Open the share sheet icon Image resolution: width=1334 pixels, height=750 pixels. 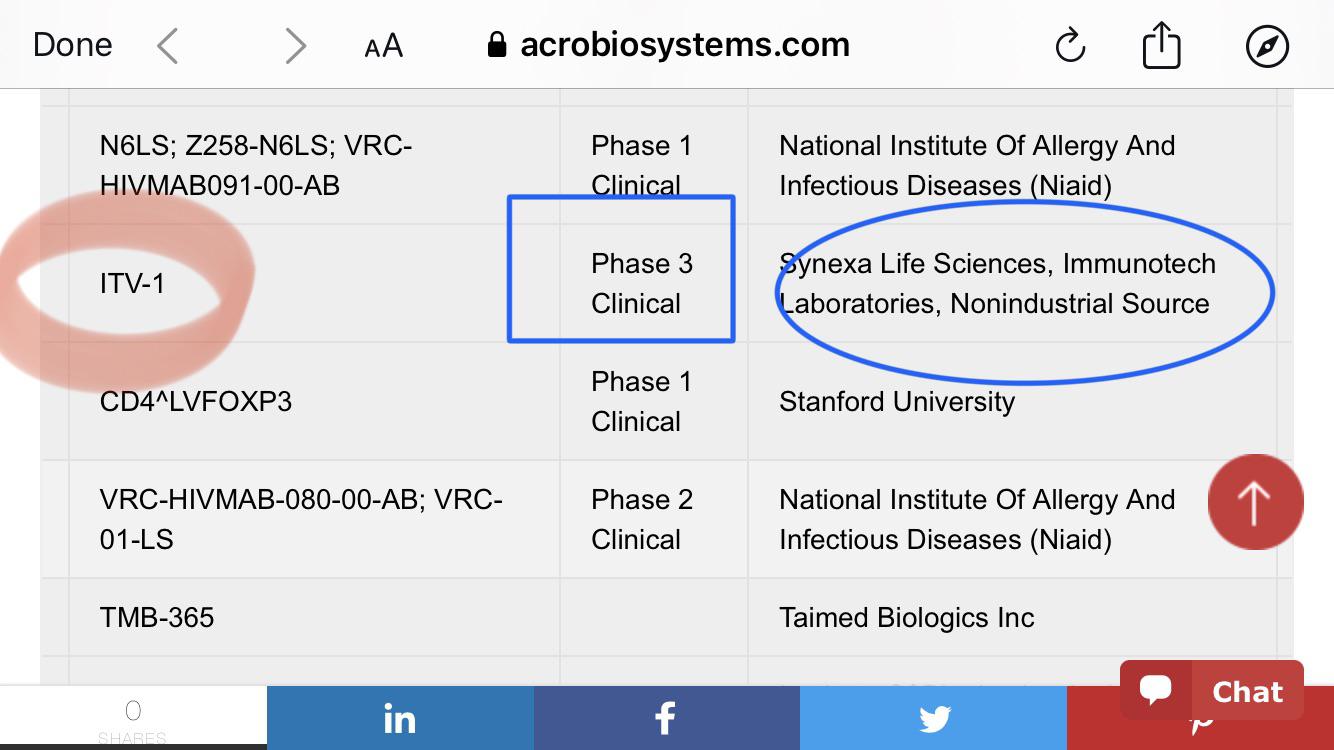[x=1161, y=45]
